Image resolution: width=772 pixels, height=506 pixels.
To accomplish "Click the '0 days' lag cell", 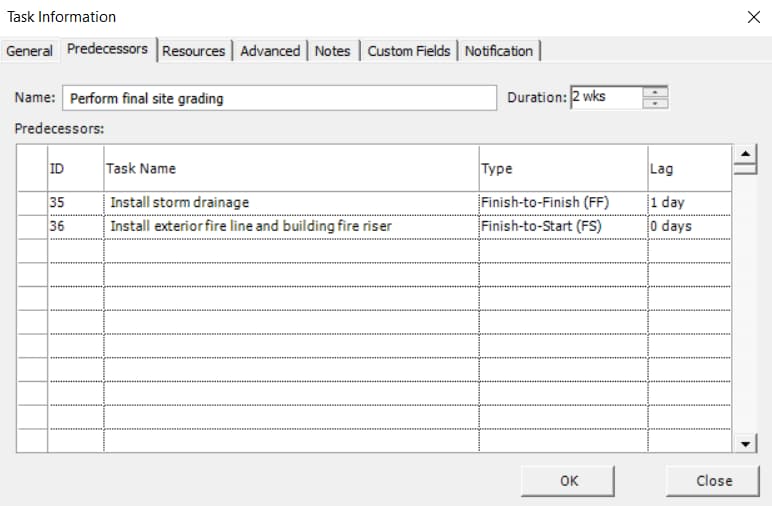I will point(689,226).
